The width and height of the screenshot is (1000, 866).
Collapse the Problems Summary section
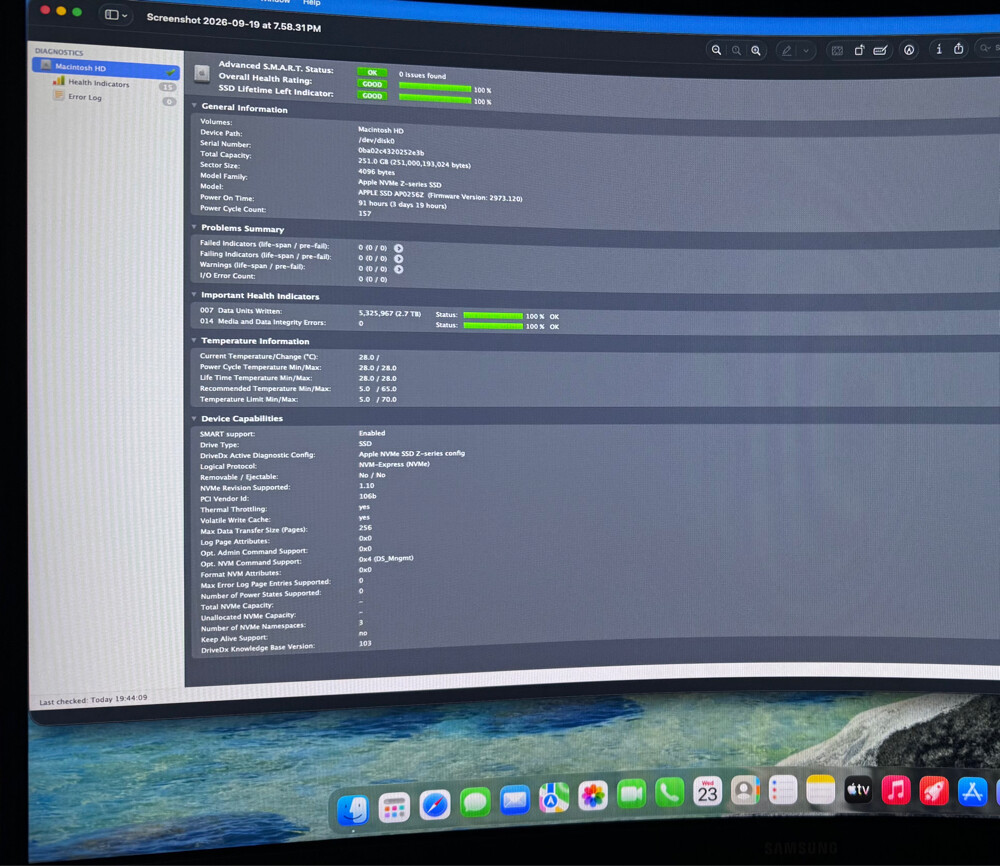tap(195, 227)
